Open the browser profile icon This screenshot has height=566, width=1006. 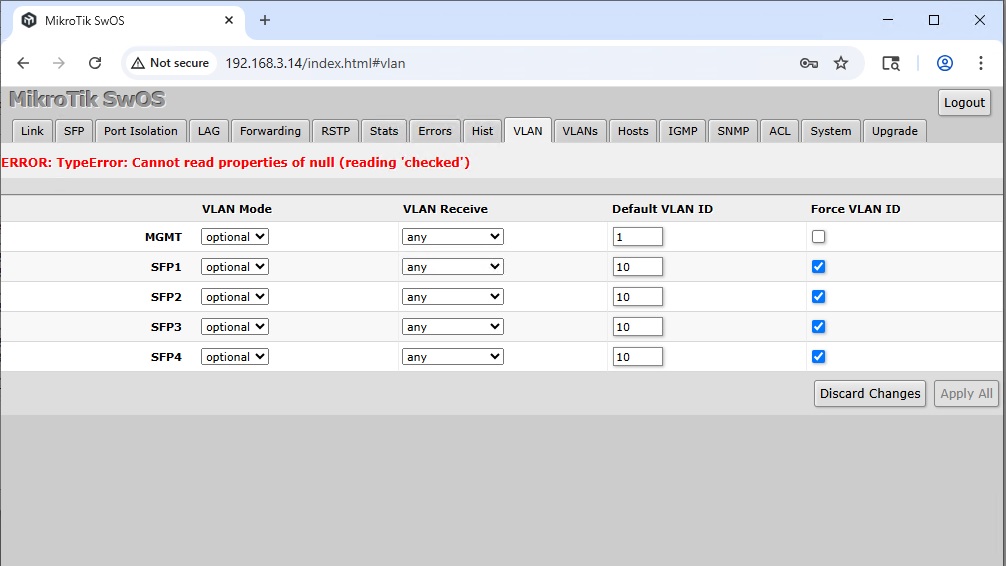click(x=944, y=63)
